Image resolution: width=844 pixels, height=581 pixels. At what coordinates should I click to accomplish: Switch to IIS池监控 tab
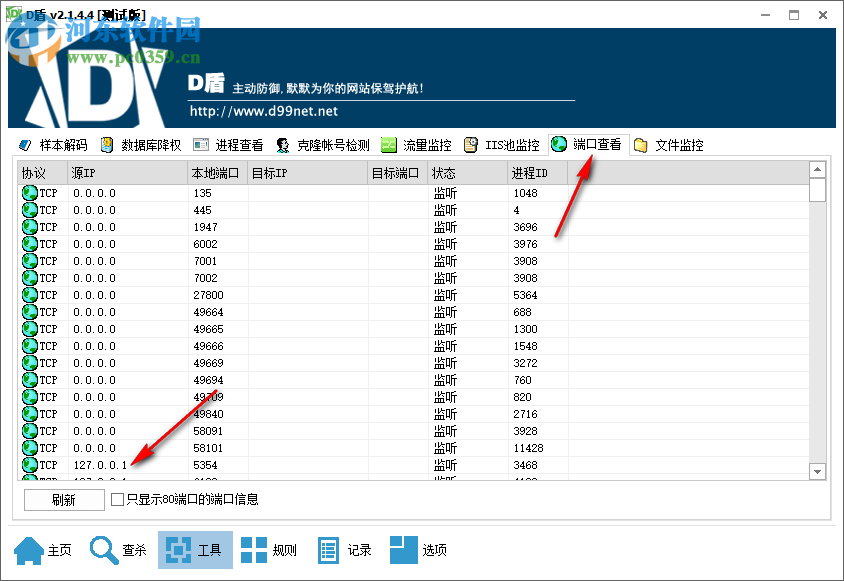[502, 145]
